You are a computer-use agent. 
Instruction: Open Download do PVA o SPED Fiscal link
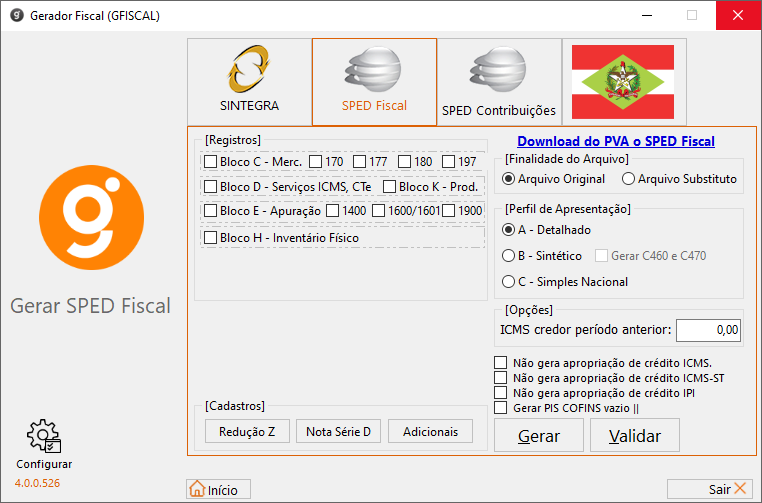click(616, 141)
